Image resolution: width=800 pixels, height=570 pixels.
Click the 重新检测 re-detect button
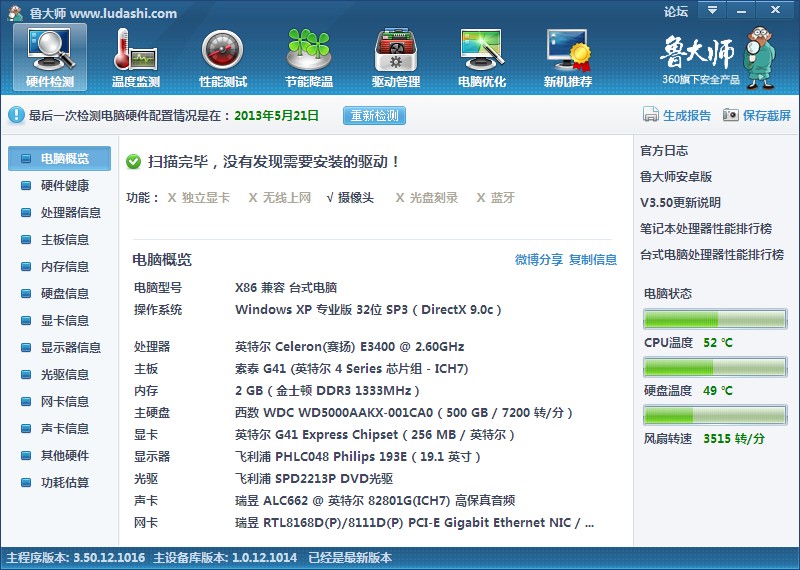pos(374,115)
